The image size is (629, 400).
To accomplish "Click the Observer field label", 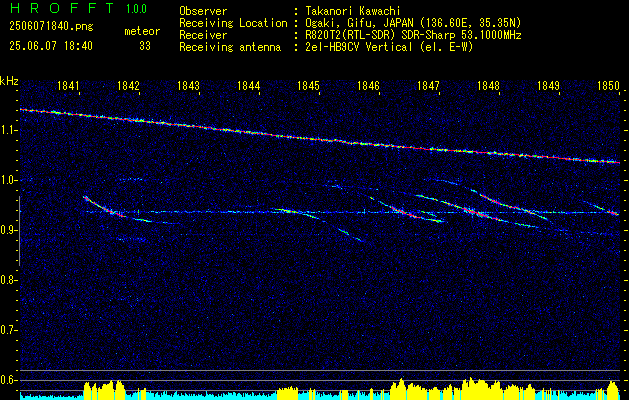I will (x=203, y=11).
